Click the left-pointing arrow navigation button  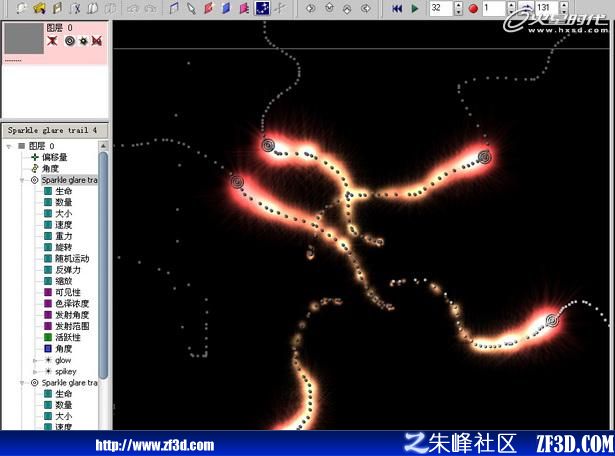coord(366,8)
